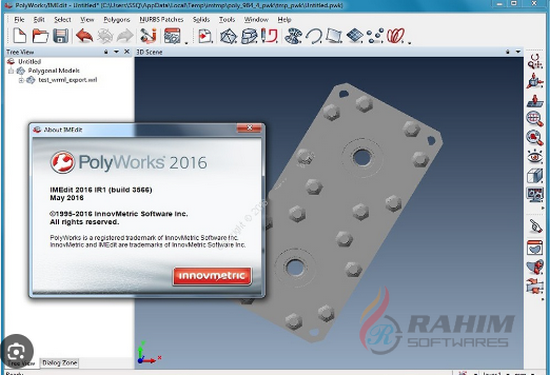Image resolution: width=550 pixels, height=375 pixels.
Task: Open the Window menu
Action: pyautogui.click(x=256, y=20)
